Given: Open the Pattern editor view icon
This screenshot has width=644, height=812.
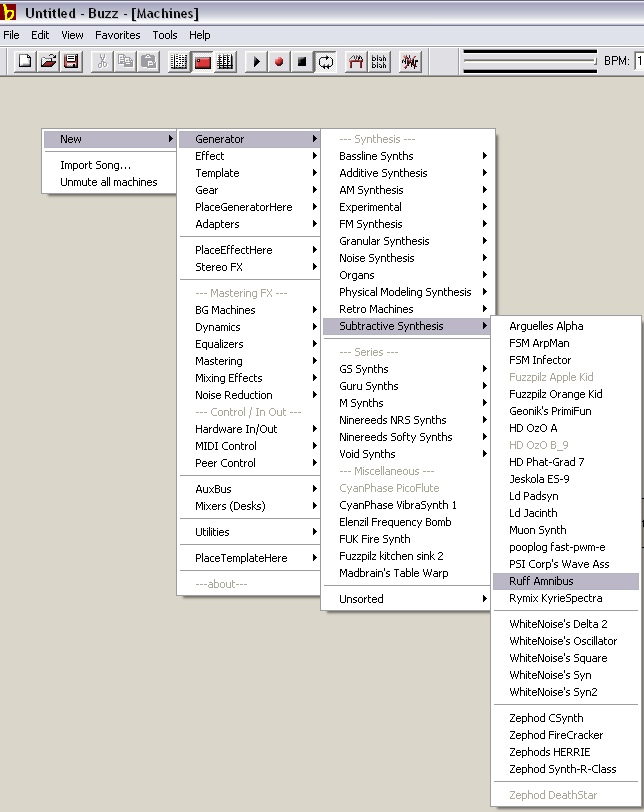Looking at the screenshot, I should pyautogui.click(x=179, y=62).
